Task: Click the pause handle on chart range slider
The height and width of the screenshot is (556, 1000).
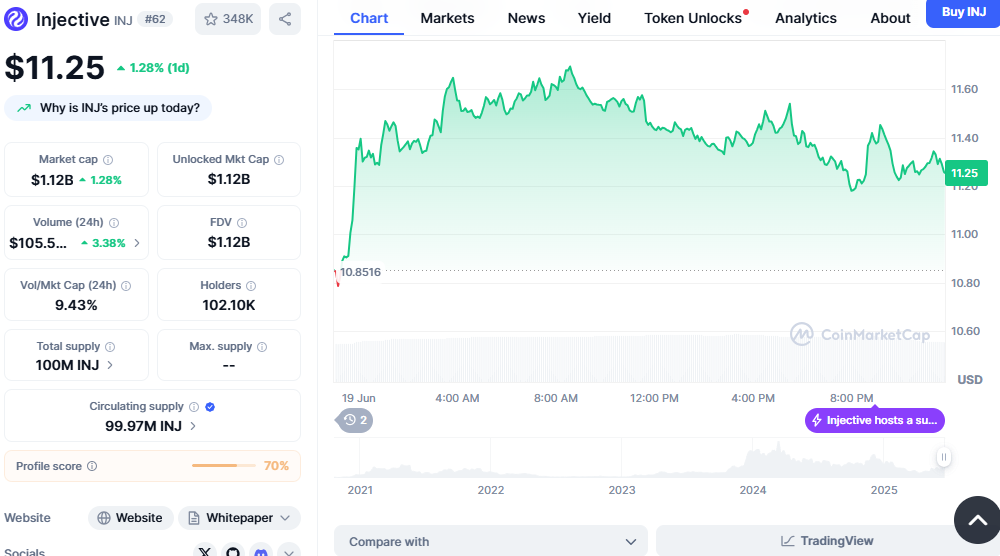Action: click(x=944, y=457)
